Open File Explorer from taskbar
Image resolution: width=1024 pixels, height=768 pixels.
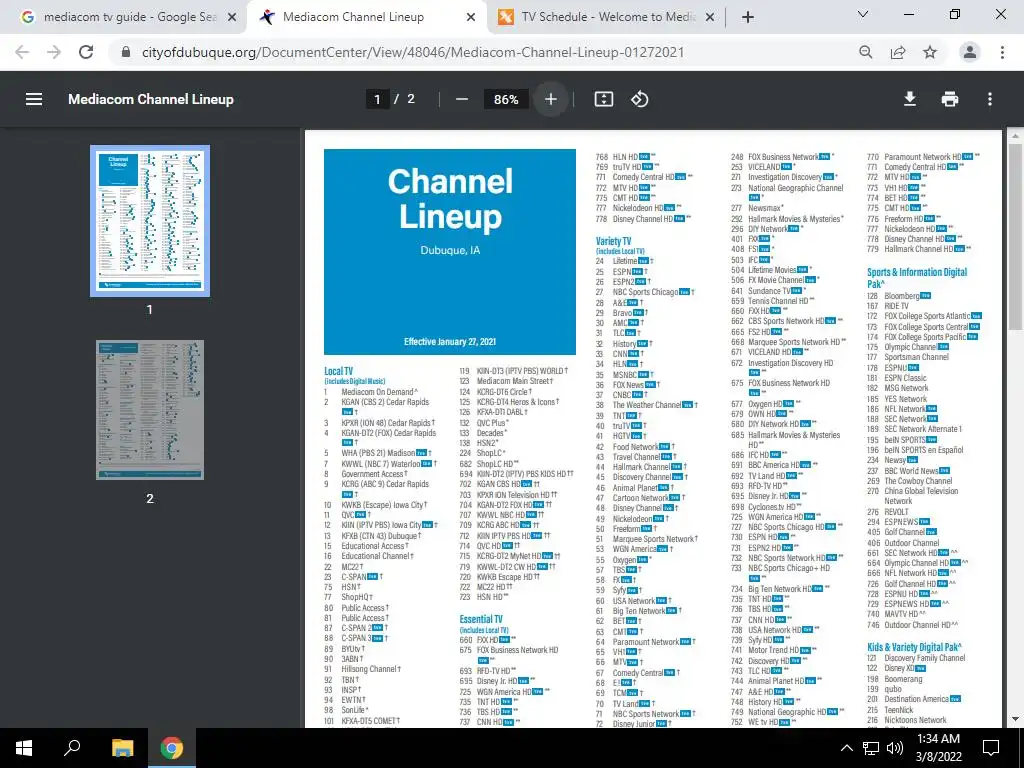122,748
